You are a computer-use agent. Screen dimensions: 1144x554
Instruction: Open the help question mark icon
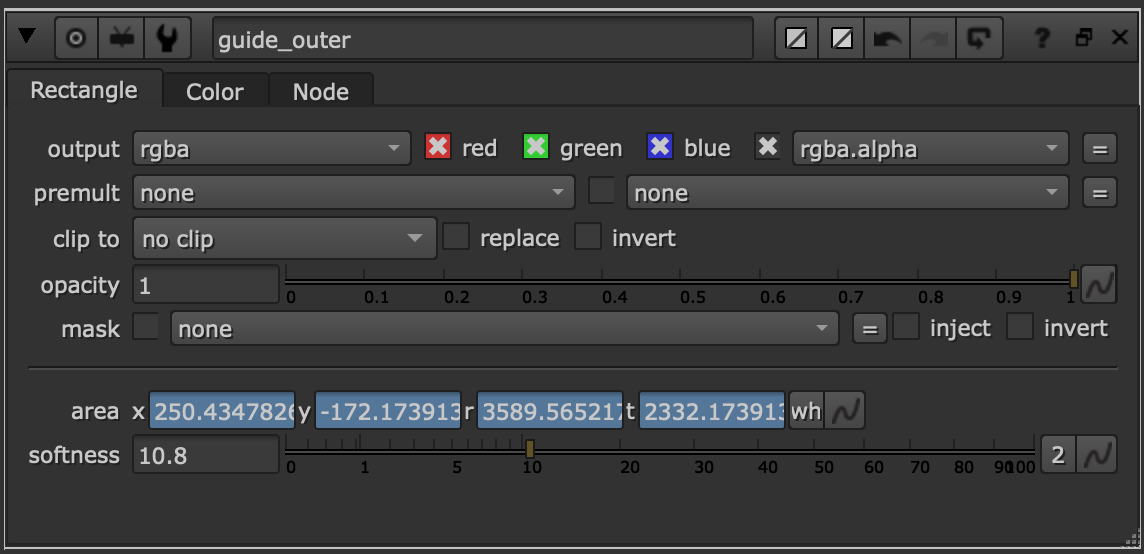pos(1042,38)
